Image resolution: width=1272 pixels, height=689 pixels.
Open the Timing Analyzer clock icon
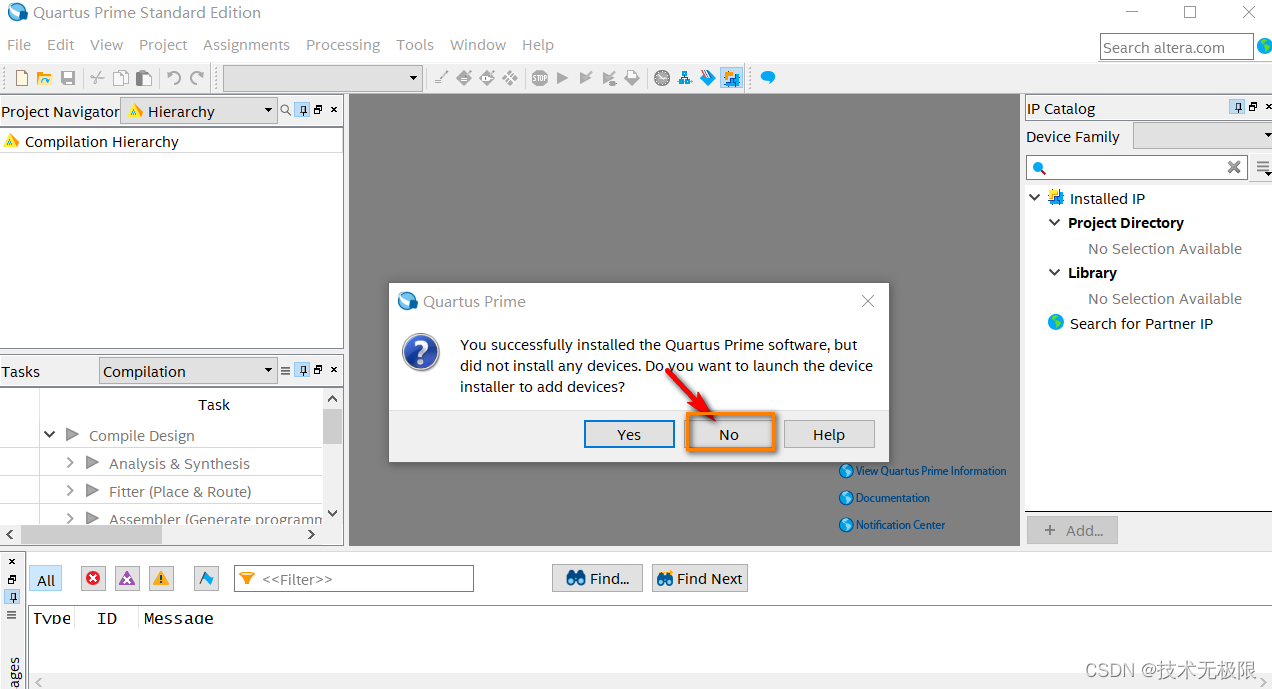tap(662, 78)
